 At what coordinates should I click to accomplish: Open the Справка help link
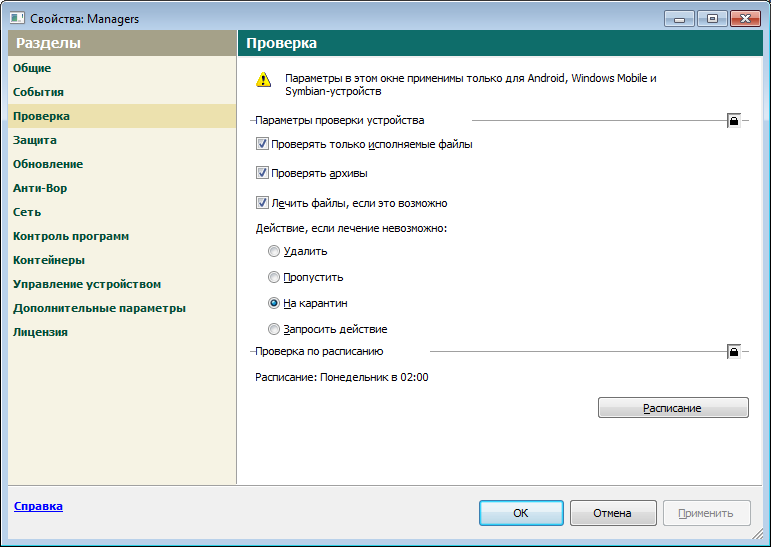coord(38,506)
